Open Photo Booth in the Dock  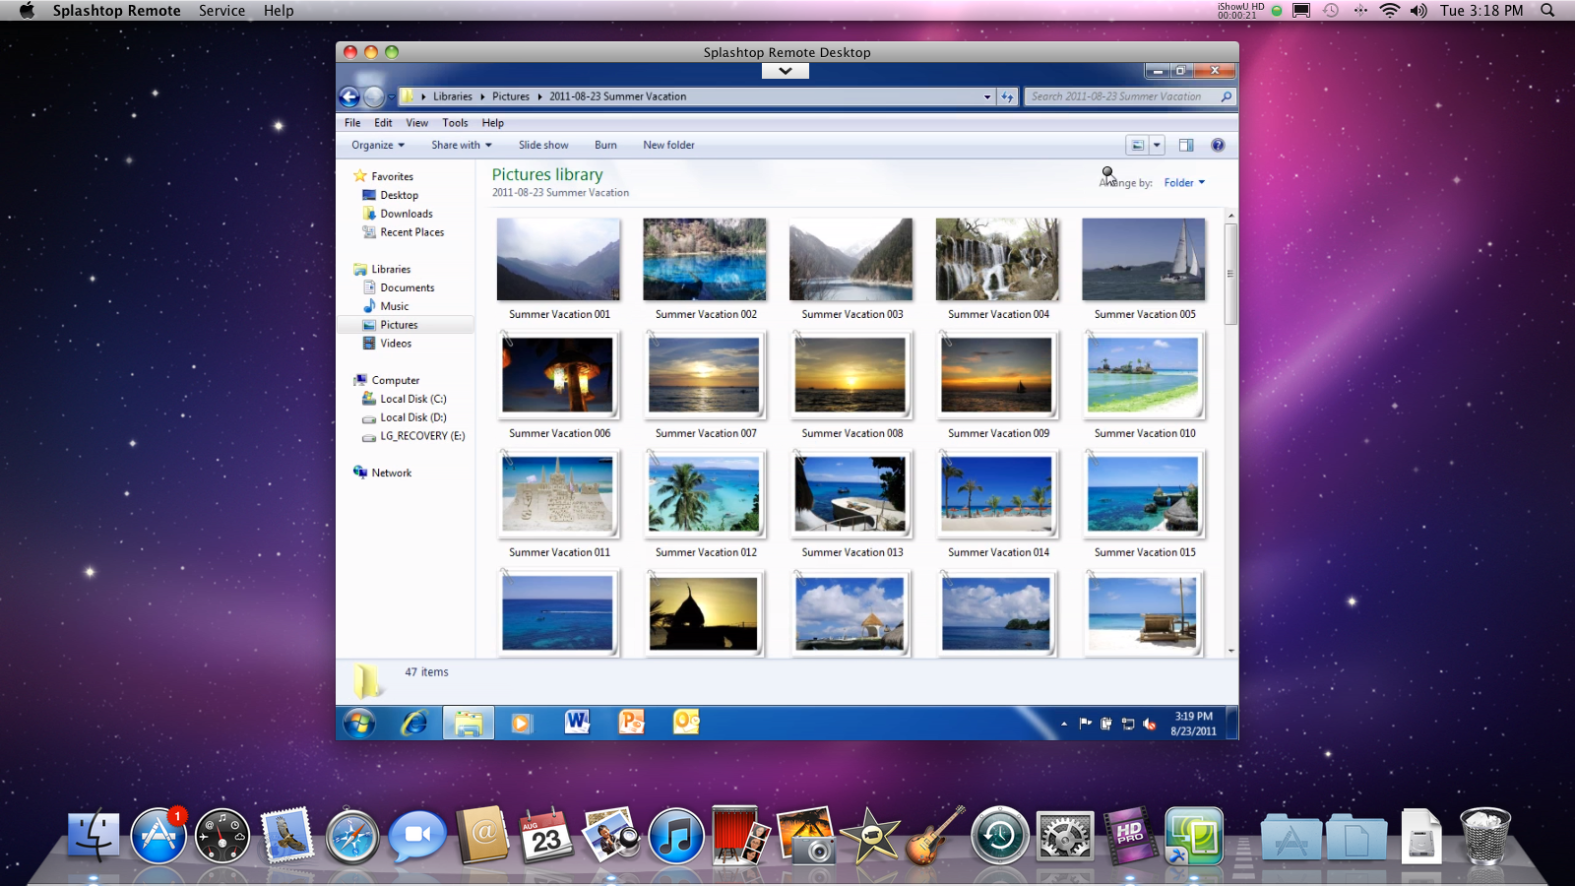pos(741,836)
